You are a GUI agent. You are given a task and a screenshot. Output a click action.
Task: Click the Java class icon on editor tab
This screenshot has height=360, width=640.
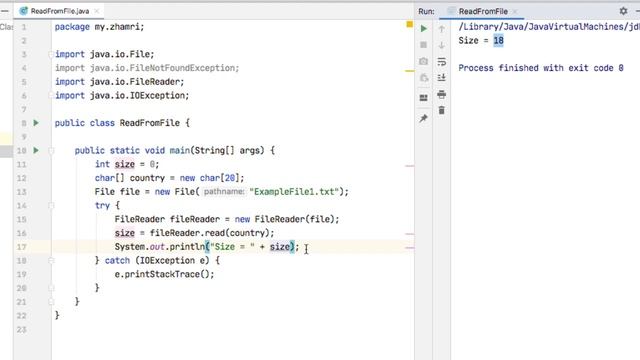[24, 11]
